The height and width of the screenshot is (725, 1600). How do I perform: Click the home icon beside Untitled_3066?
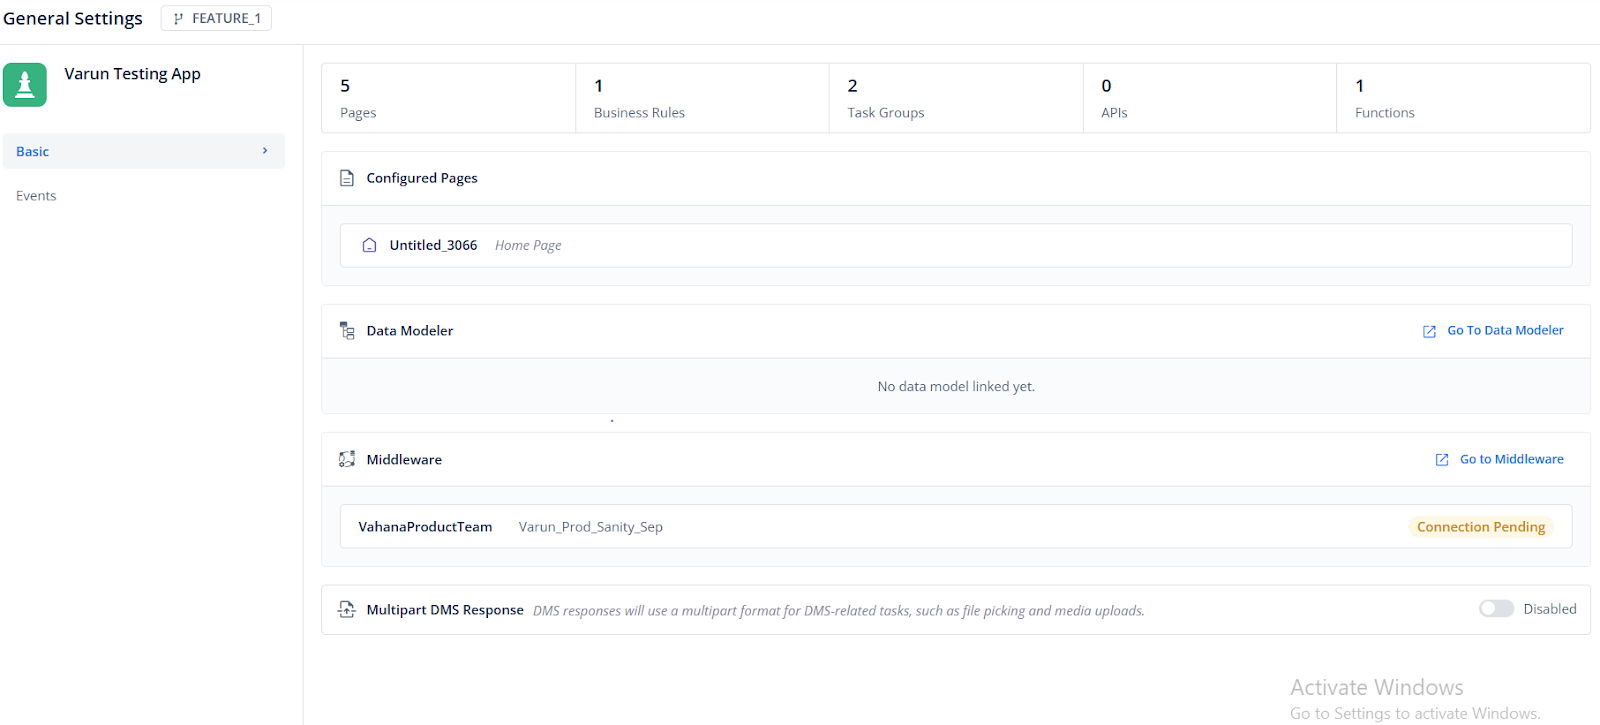(369, 245)
